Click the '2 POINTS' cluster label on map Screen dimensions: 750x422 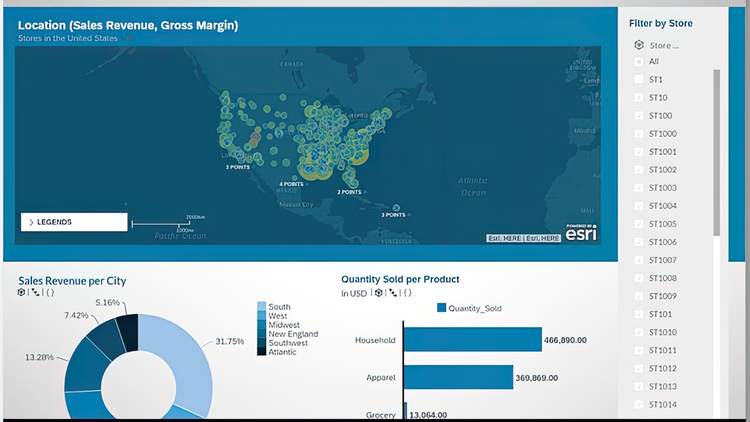point(349,192)
